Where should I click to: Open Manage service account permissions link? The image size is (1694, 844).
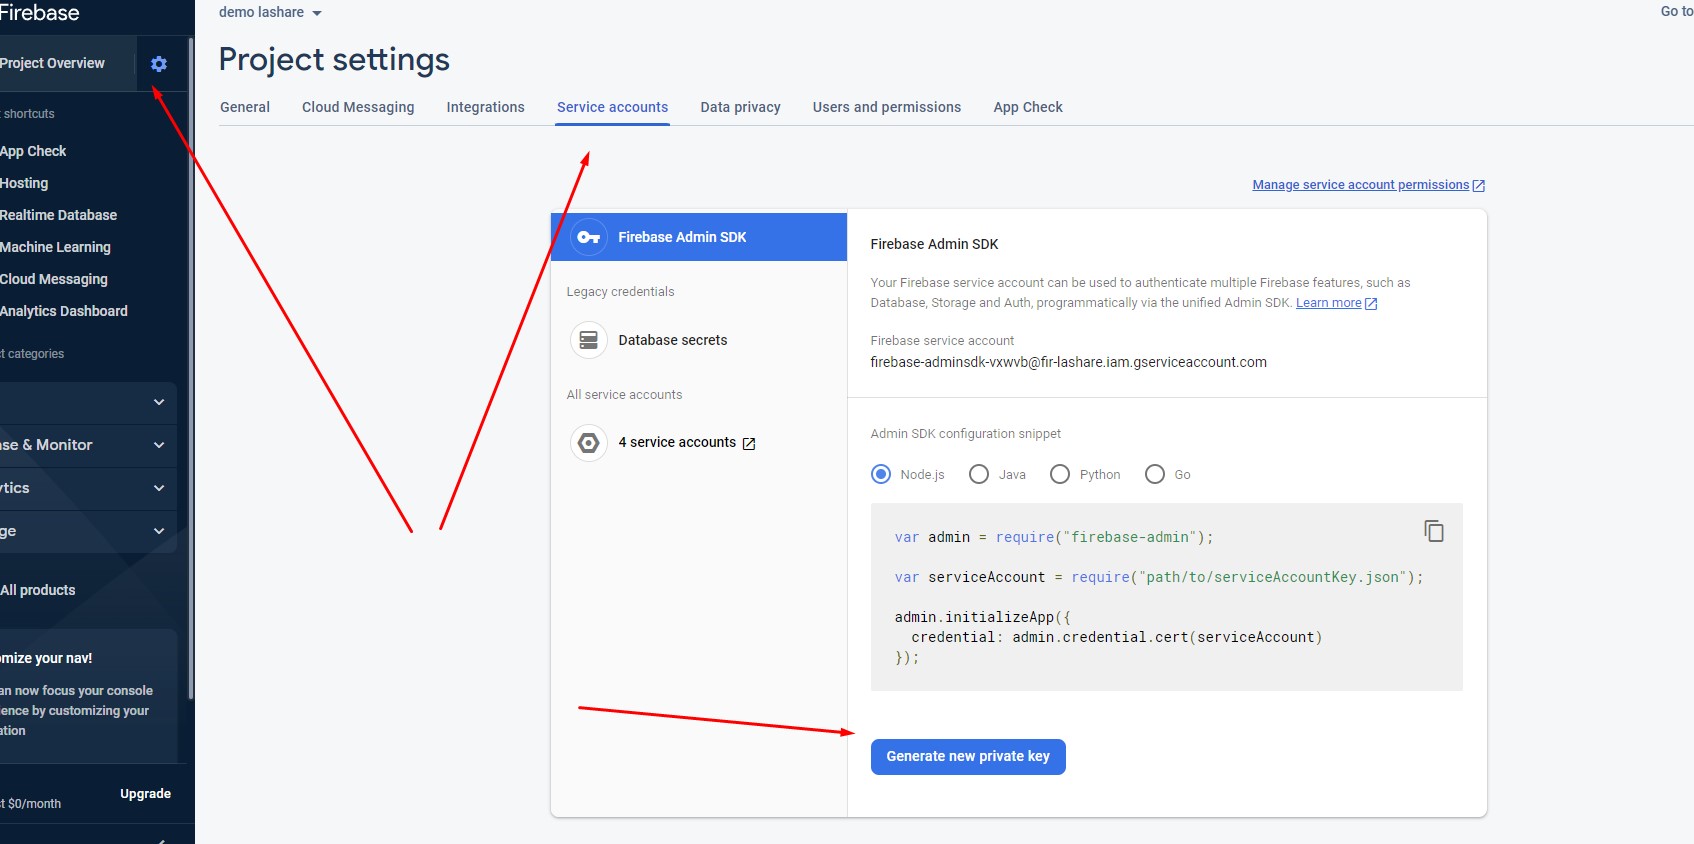[x=1360, y=185]
